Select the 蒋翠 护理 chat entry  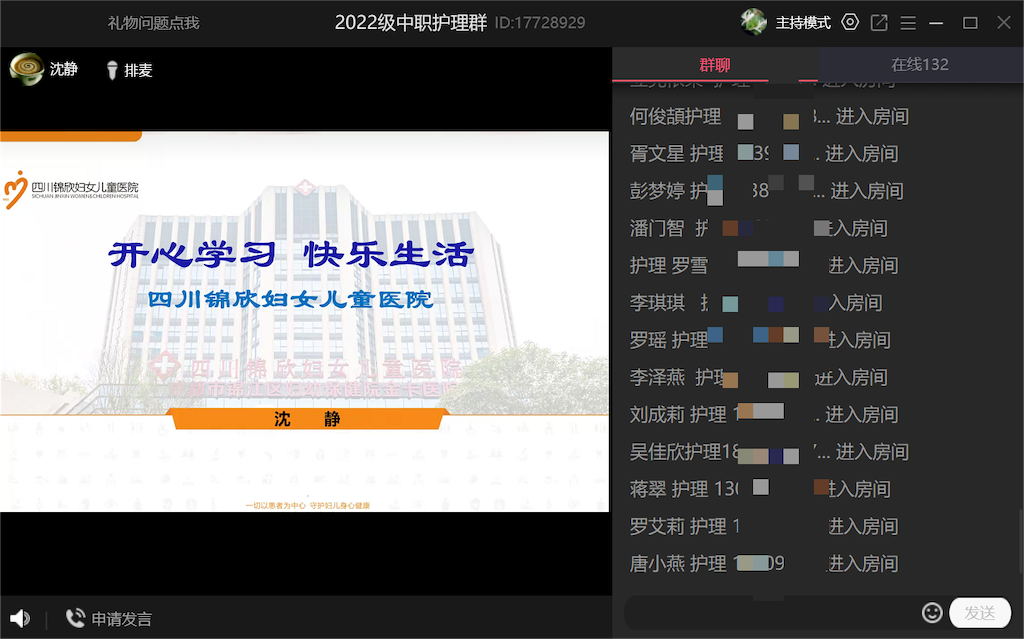(x=760, y=489)
